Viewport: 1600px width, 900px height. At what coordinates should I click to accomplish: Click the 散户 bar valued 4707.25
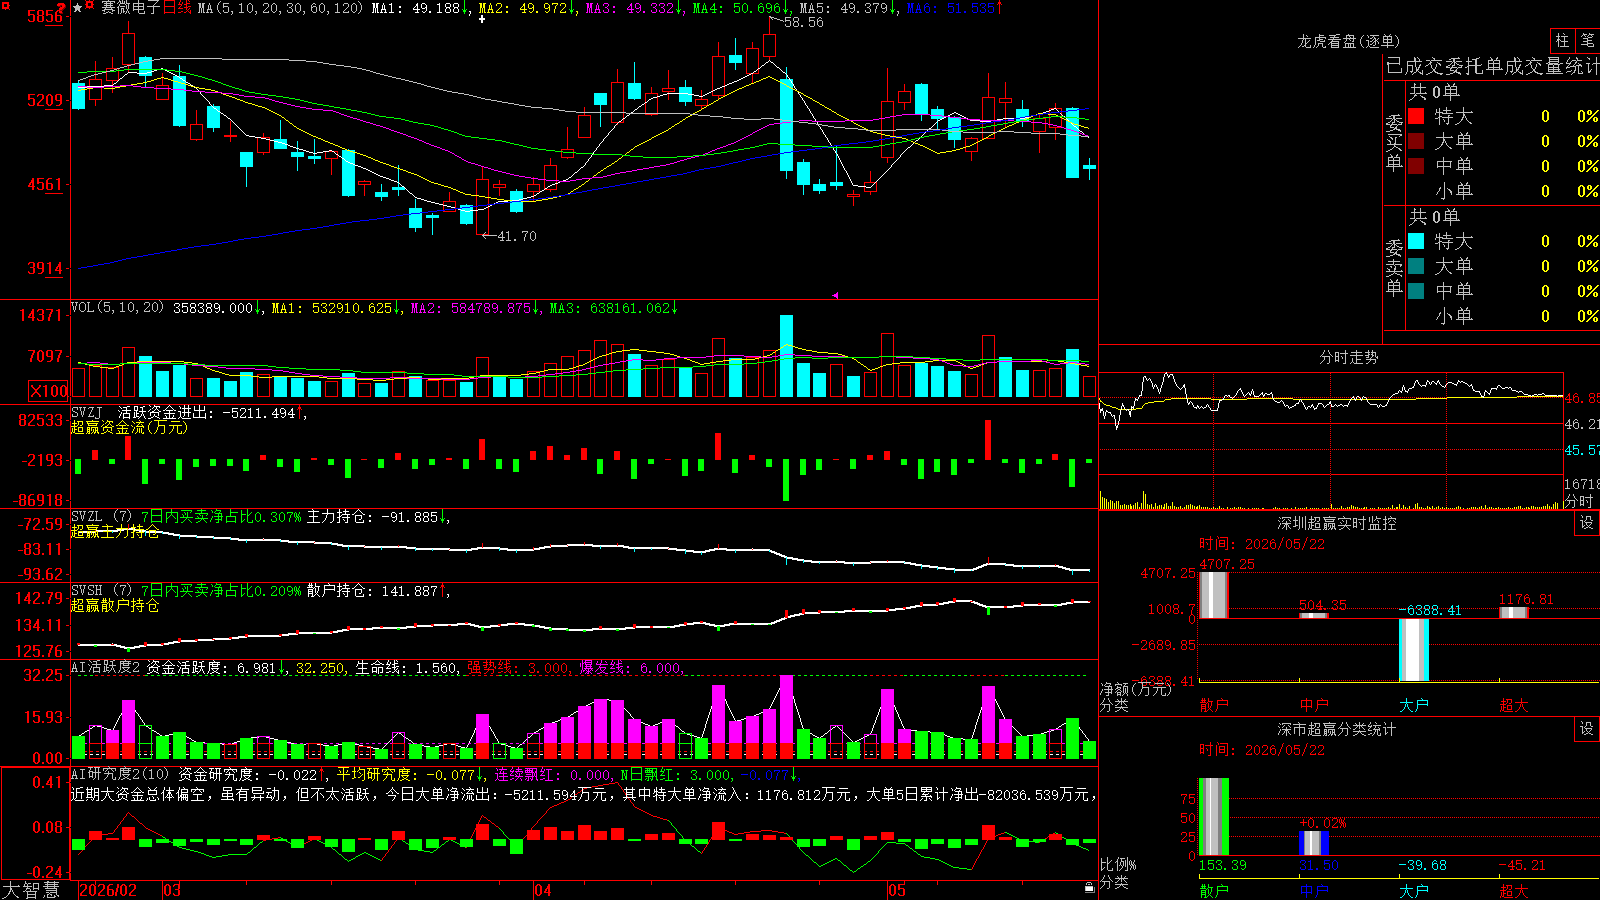click(1213, 595)
